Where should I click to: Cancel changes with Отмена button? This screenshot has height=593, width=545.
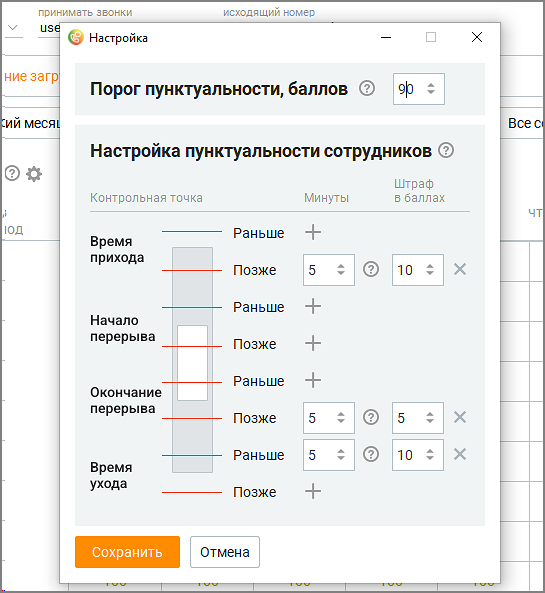[225, 552]
